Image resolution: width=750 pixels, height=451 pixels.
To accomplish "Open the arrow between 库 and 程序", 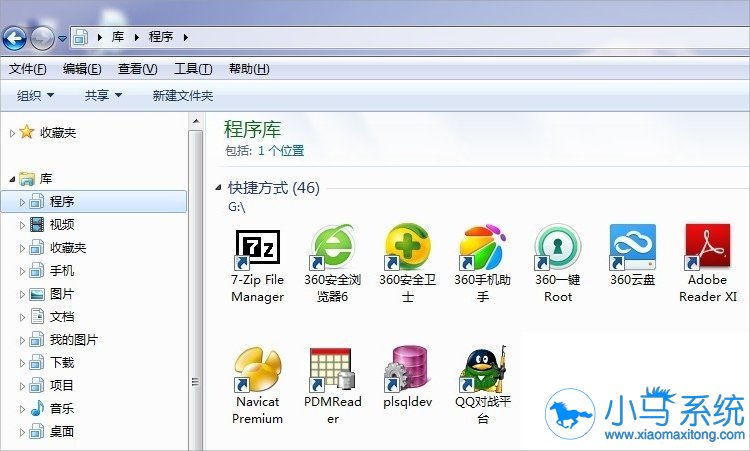I will (137, 37).
